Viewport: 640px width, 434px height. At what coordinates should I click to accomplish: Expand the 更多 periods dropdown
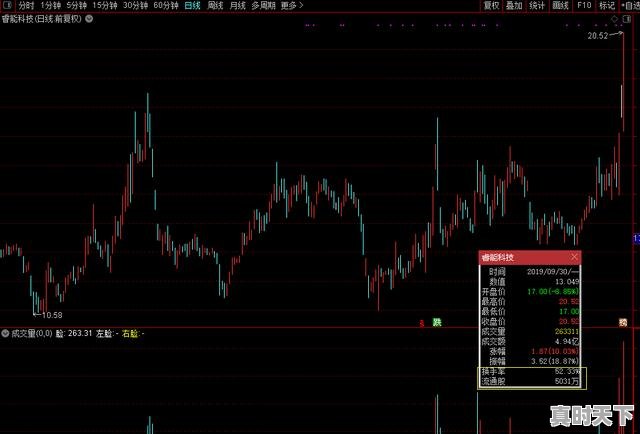[x=292, y=6]
